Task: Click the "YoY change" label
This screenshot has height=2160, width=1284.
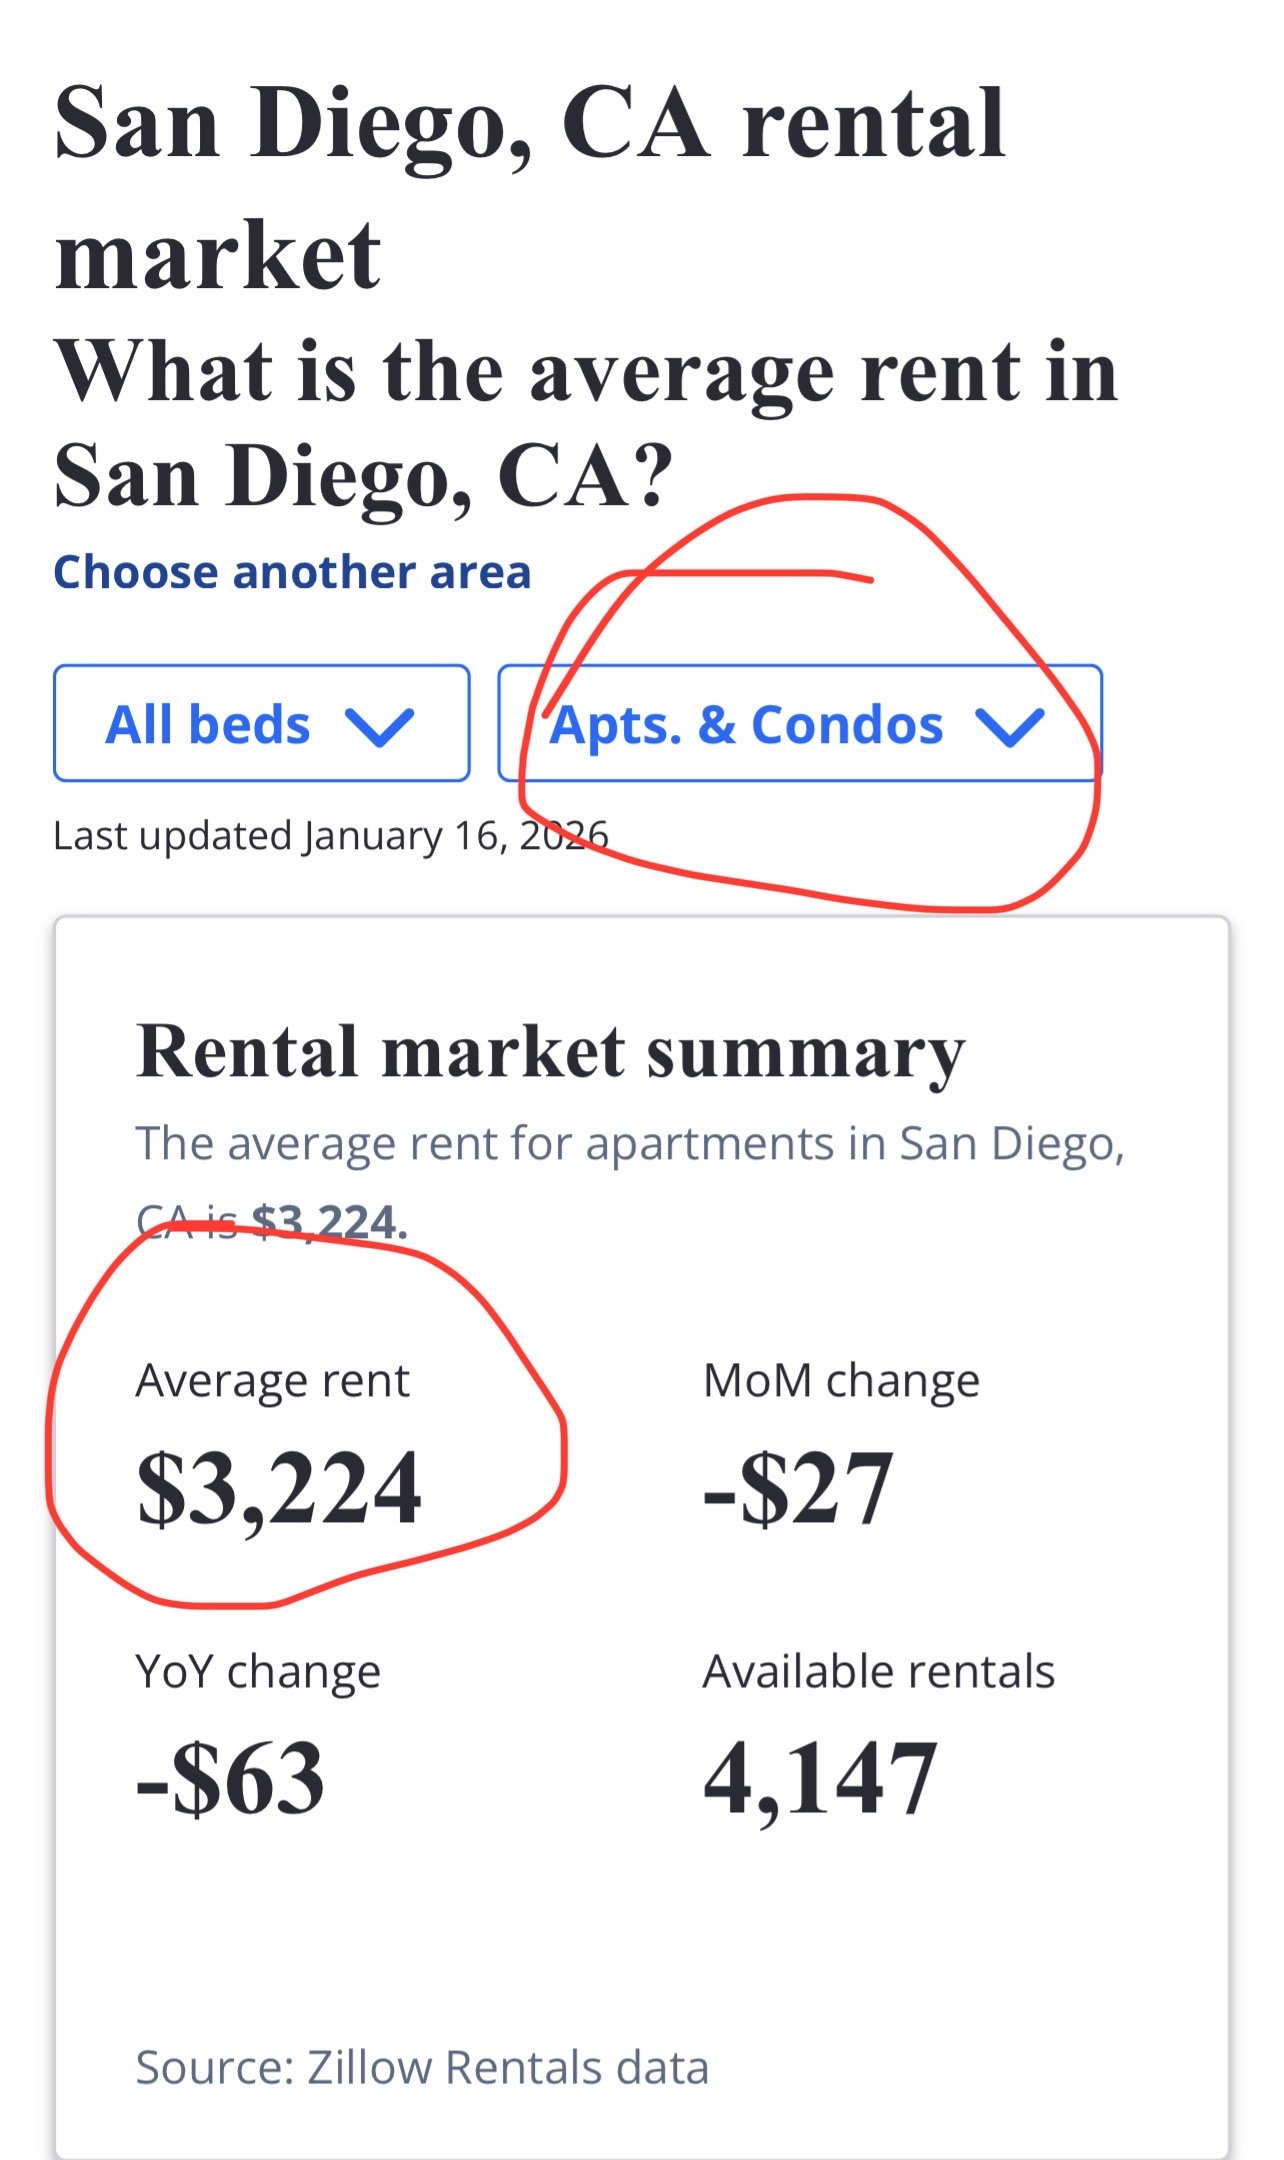Action: (x=258, y=1671)
